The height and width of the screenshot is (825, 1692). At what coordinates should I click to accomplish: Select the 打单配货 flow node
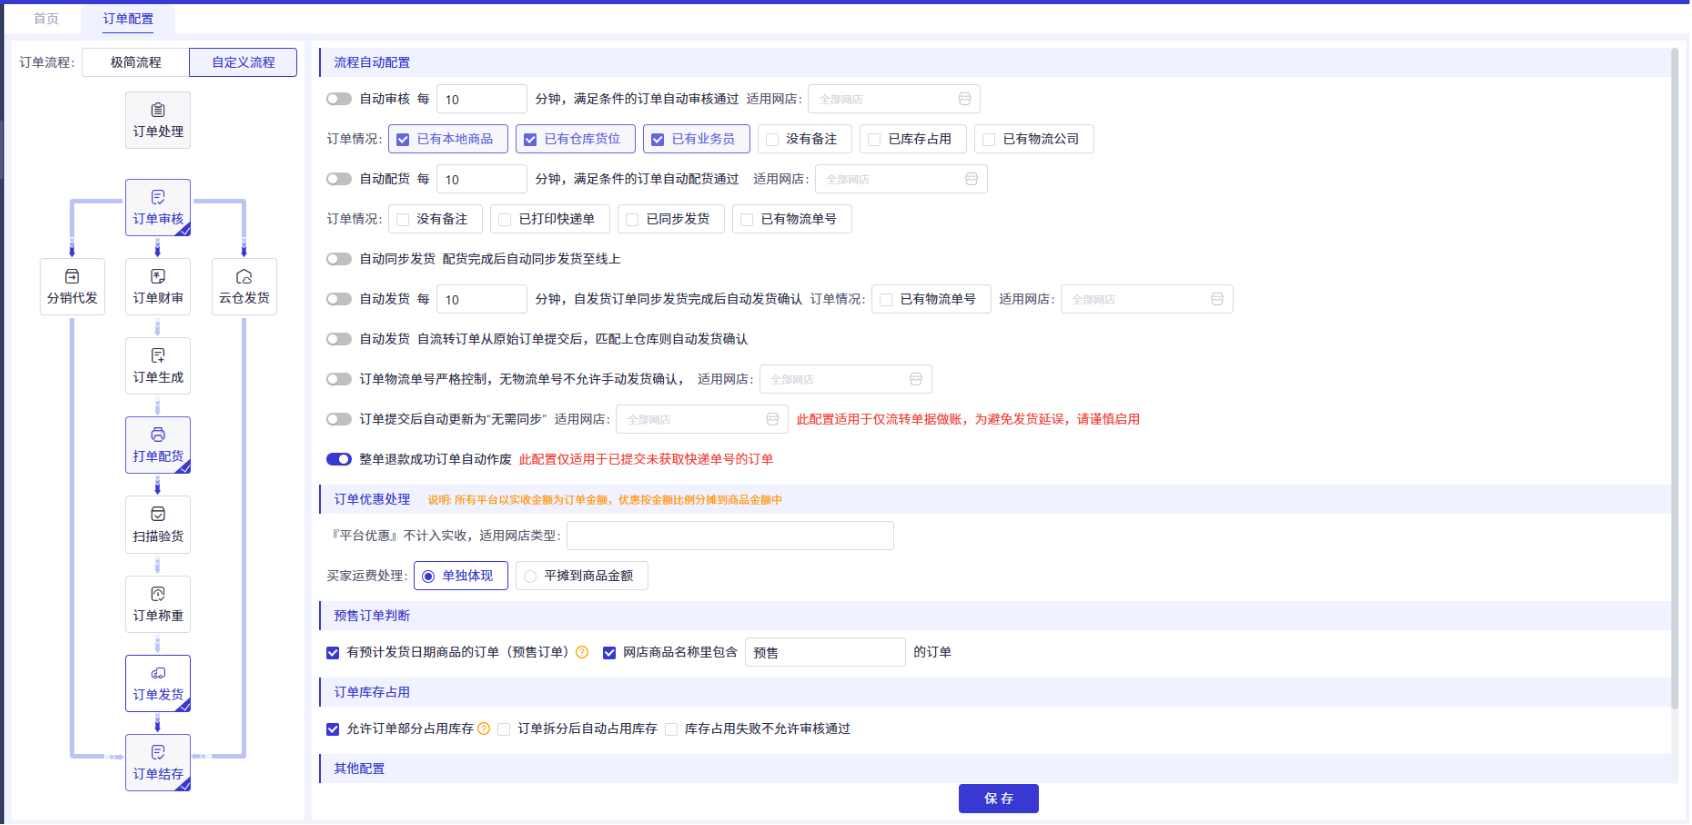click(x=158, y=445)
